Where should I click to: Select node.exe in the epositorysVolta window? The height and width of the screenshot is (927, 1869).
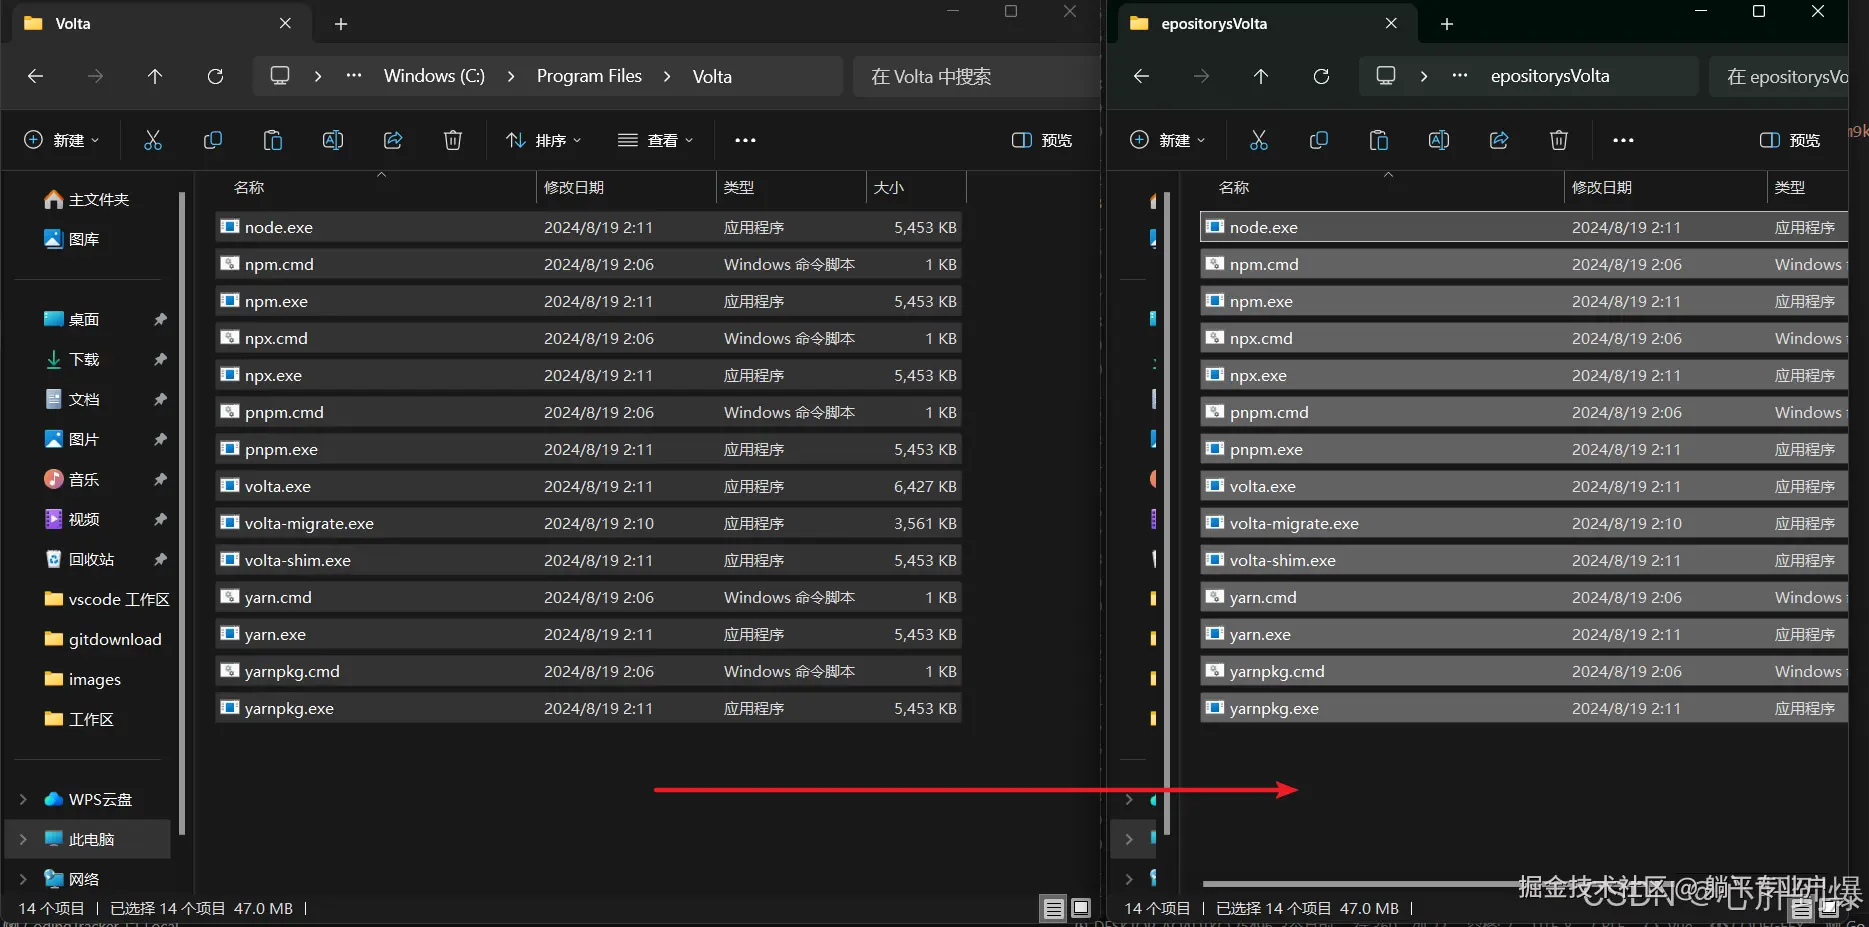1524,227
